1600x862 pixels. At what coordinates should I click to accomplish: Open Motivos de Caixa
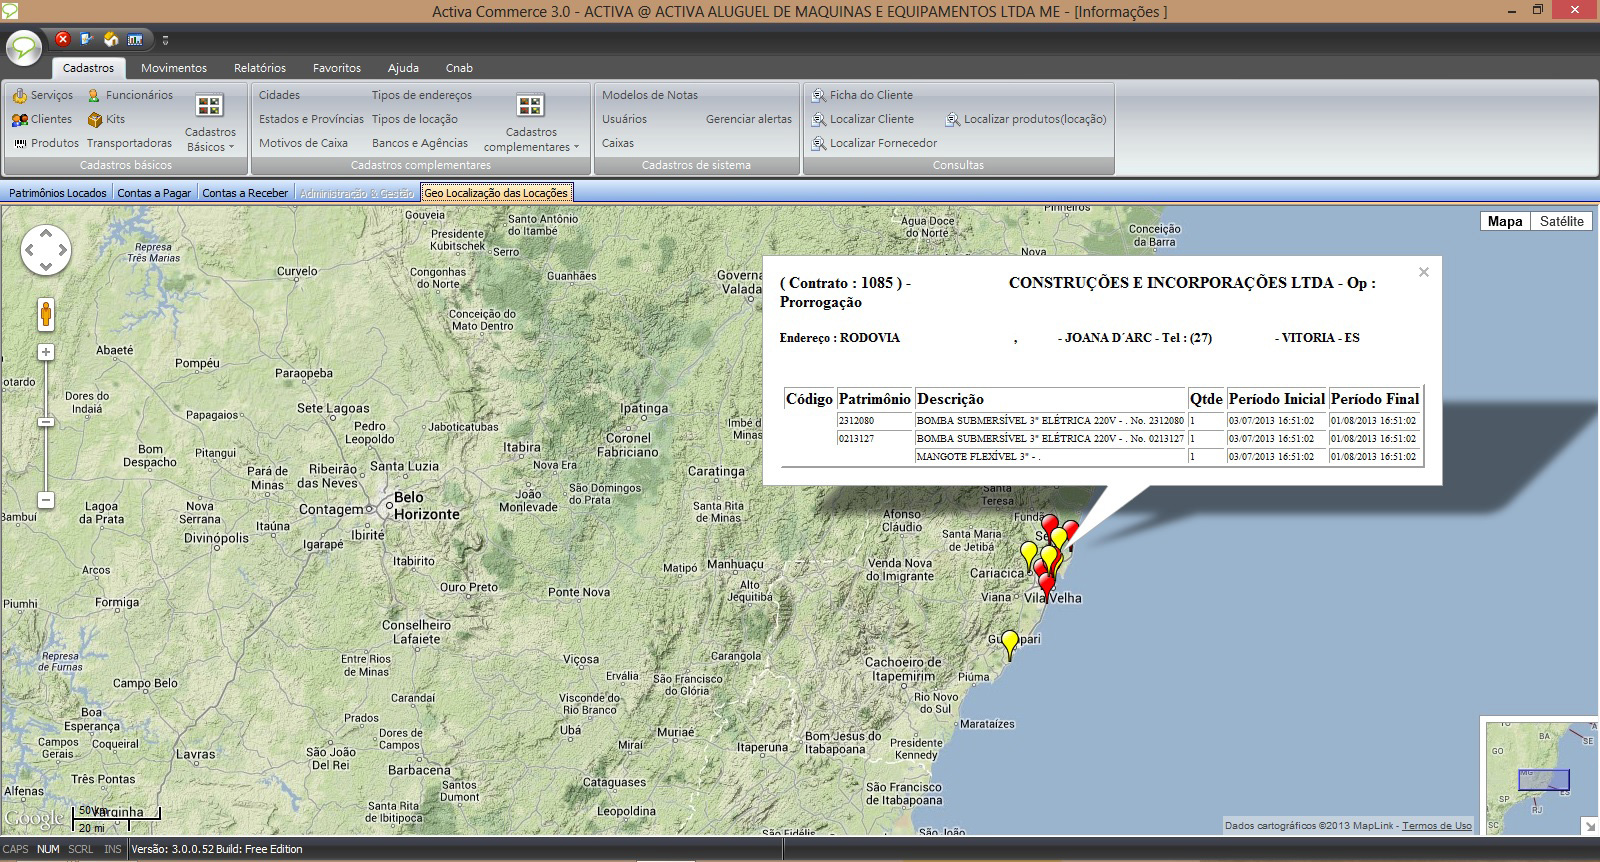point(303,143)
